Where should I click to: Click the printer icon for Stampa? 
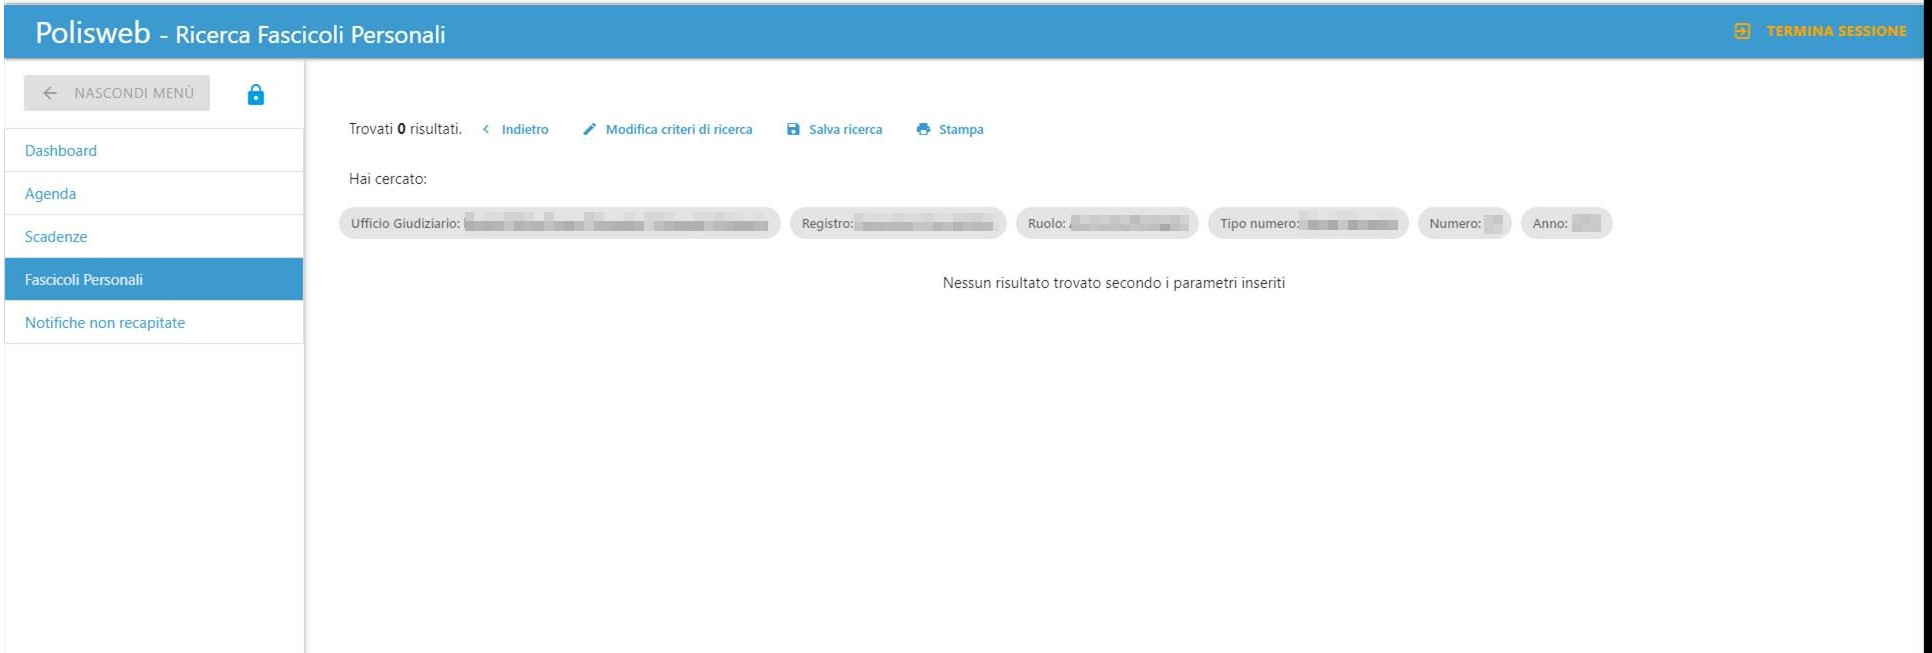point(923,130)
